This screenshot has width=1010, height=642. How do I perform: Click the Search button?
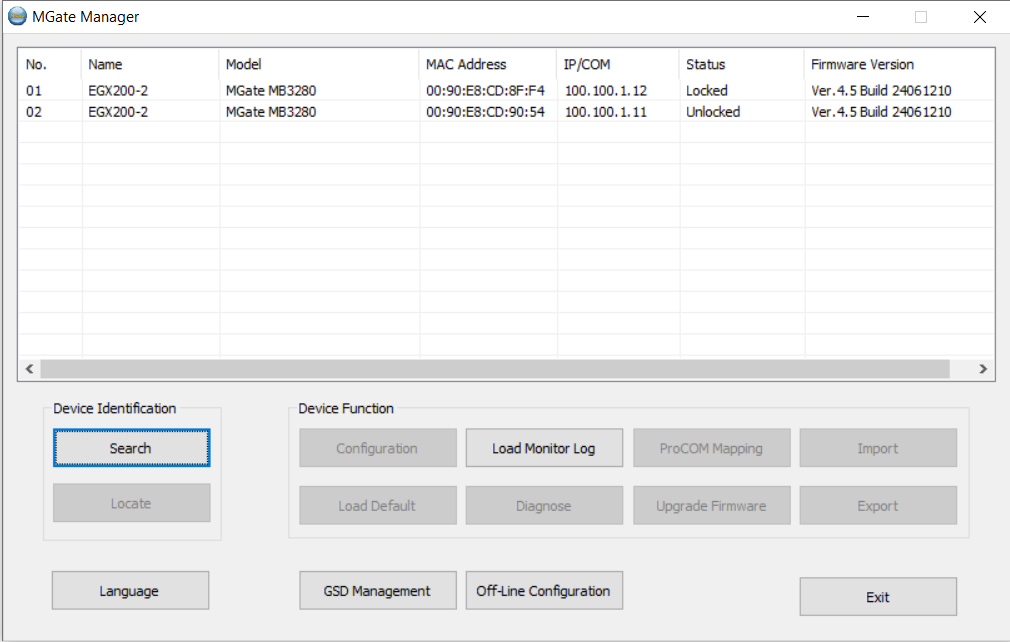point(131,448)
